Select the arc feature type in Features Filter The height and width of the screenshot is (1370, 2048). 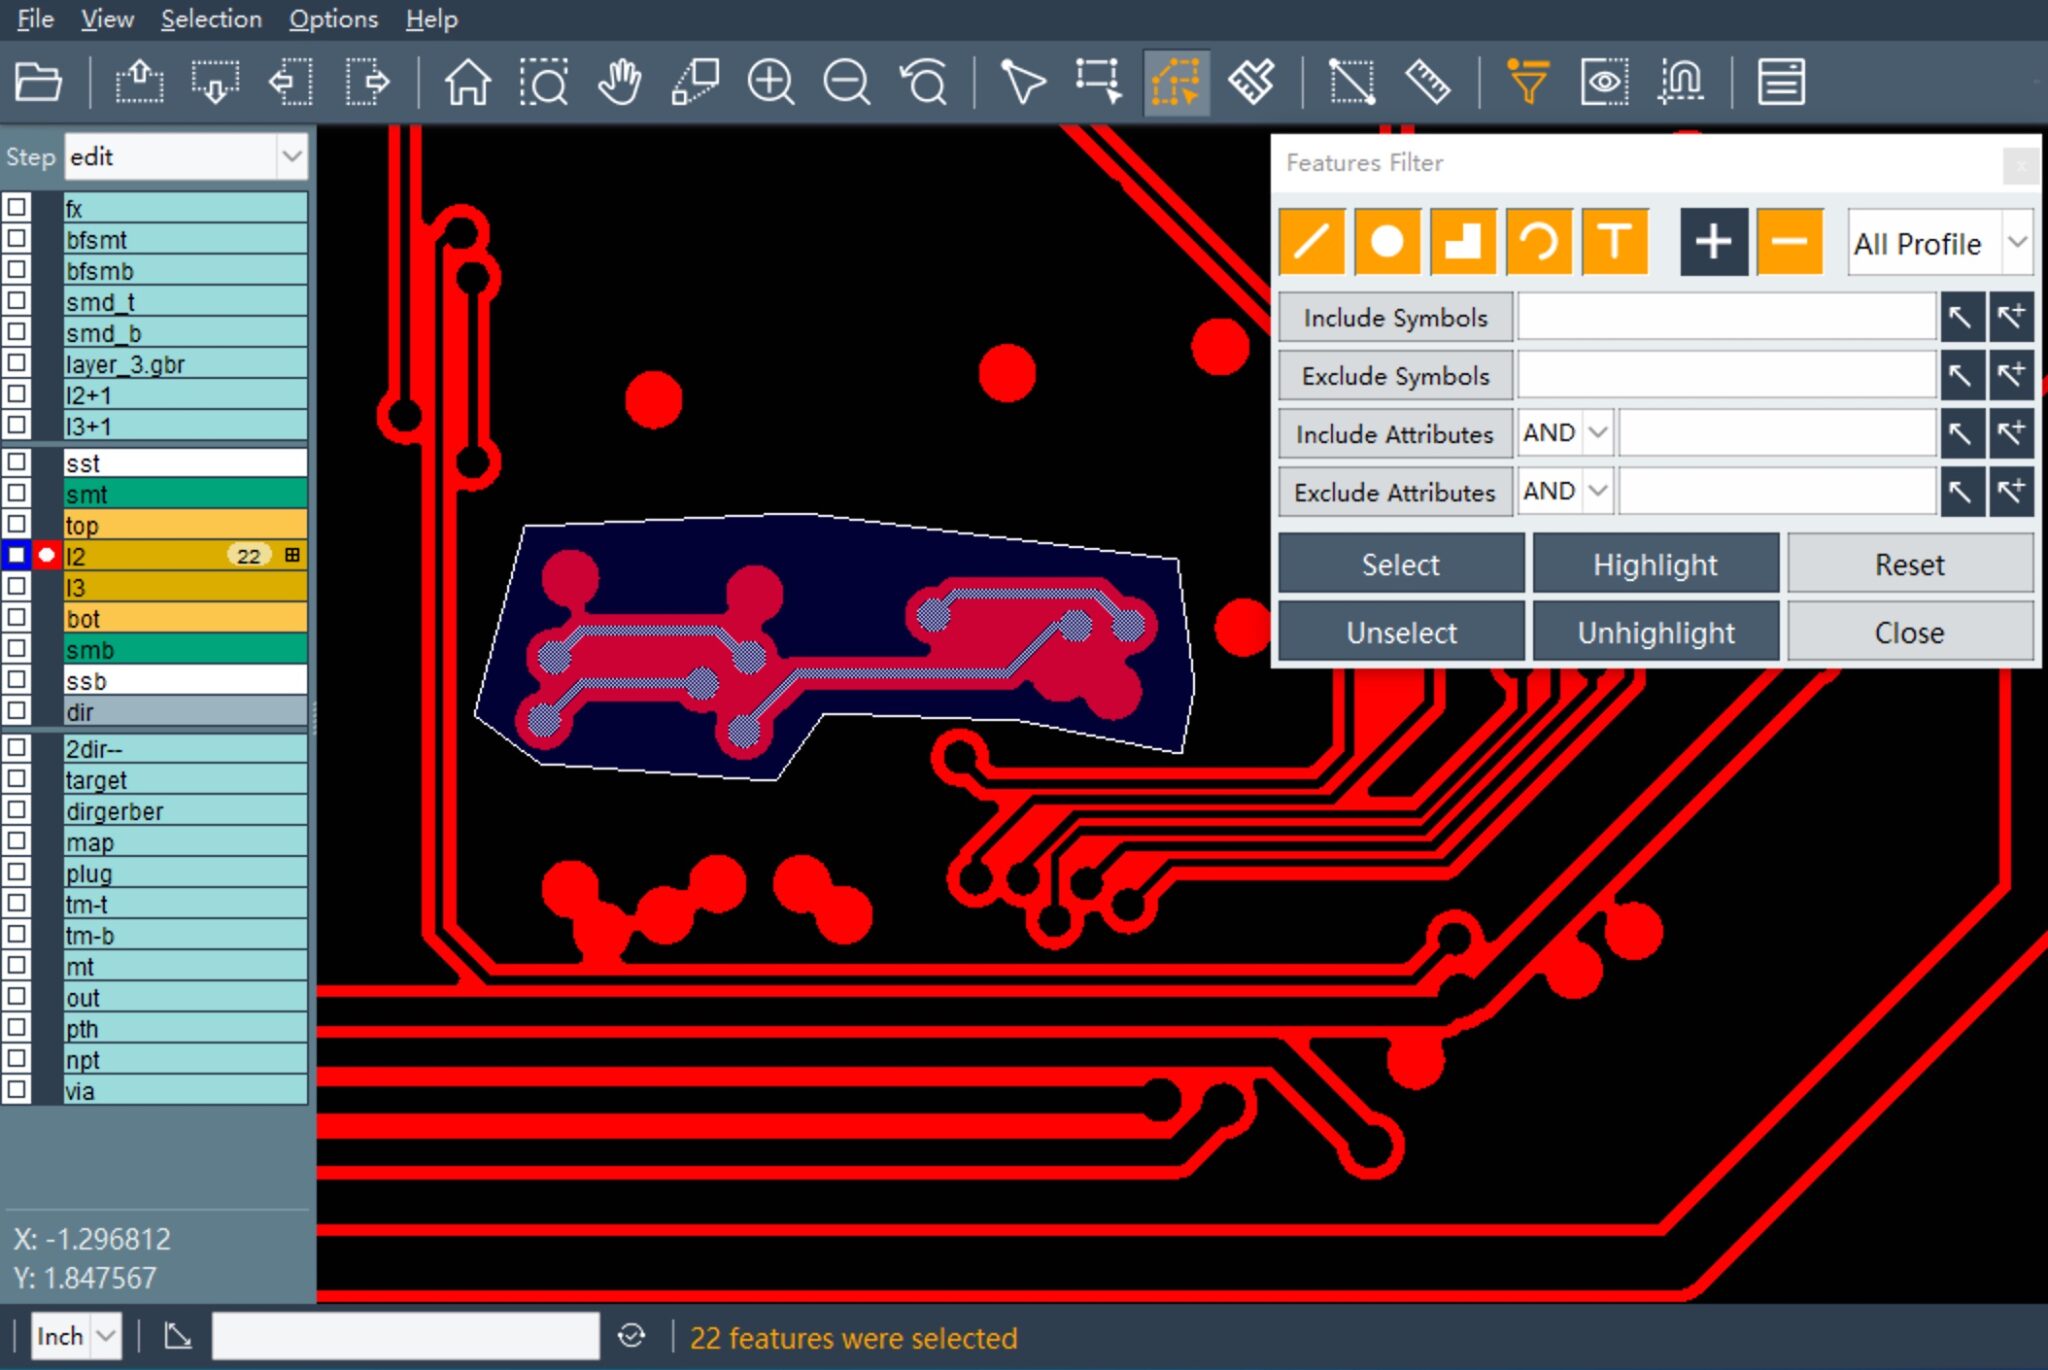point(1539,241)
